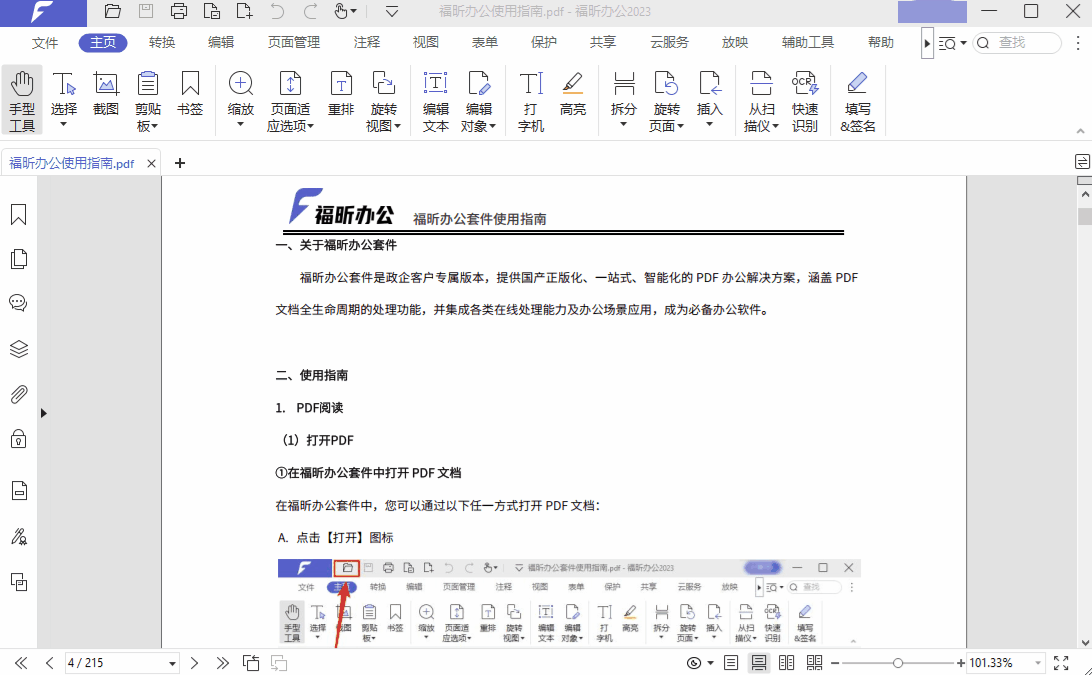Open the comments panel in the left sidebar
The image size is (1092, 675).
(x=17, y=302)
